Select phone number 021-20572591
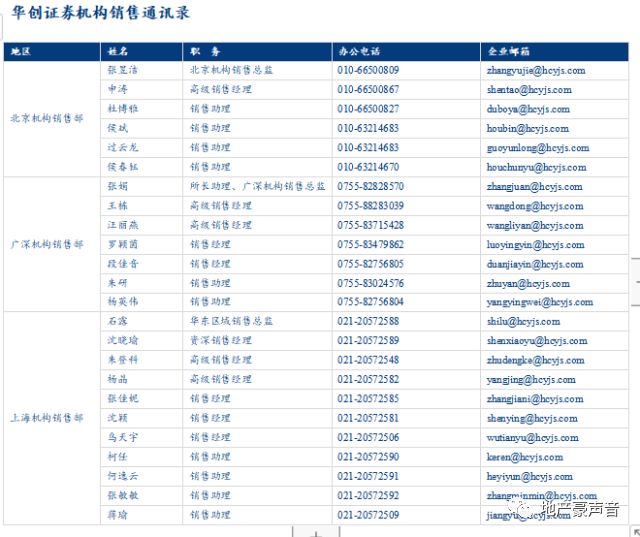Screen dimensions: 640x537 (x=368, y=476)
